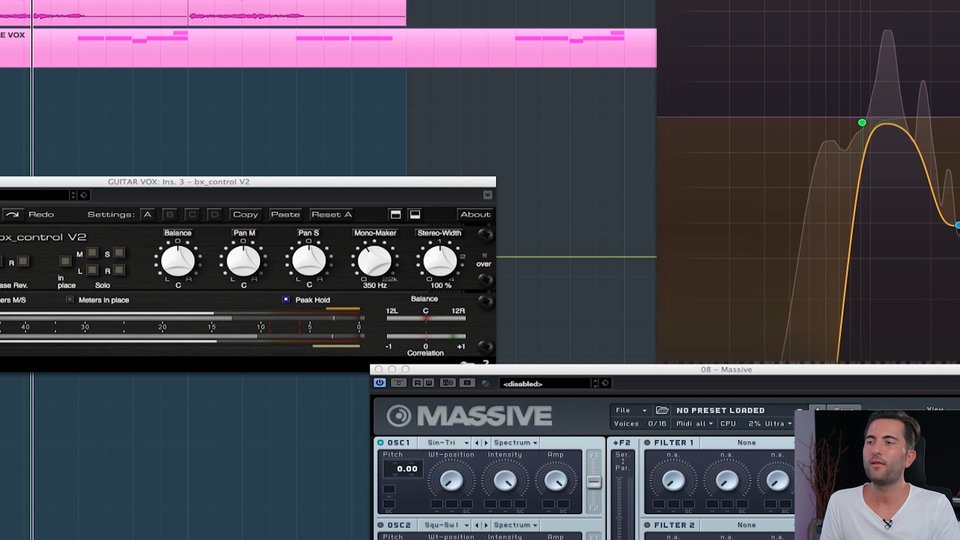Toggle Solo R button beside the L button

(119, 269)
